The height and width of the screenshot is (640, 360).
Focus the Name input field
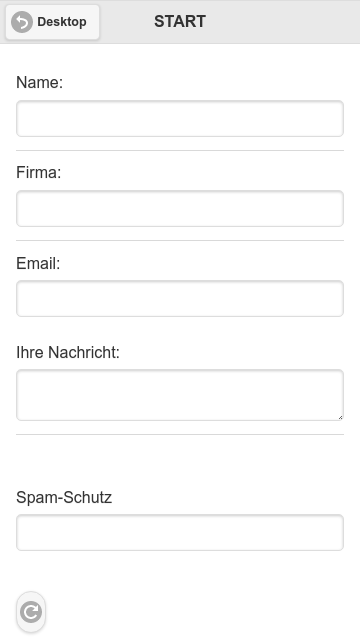pos(180,118)
